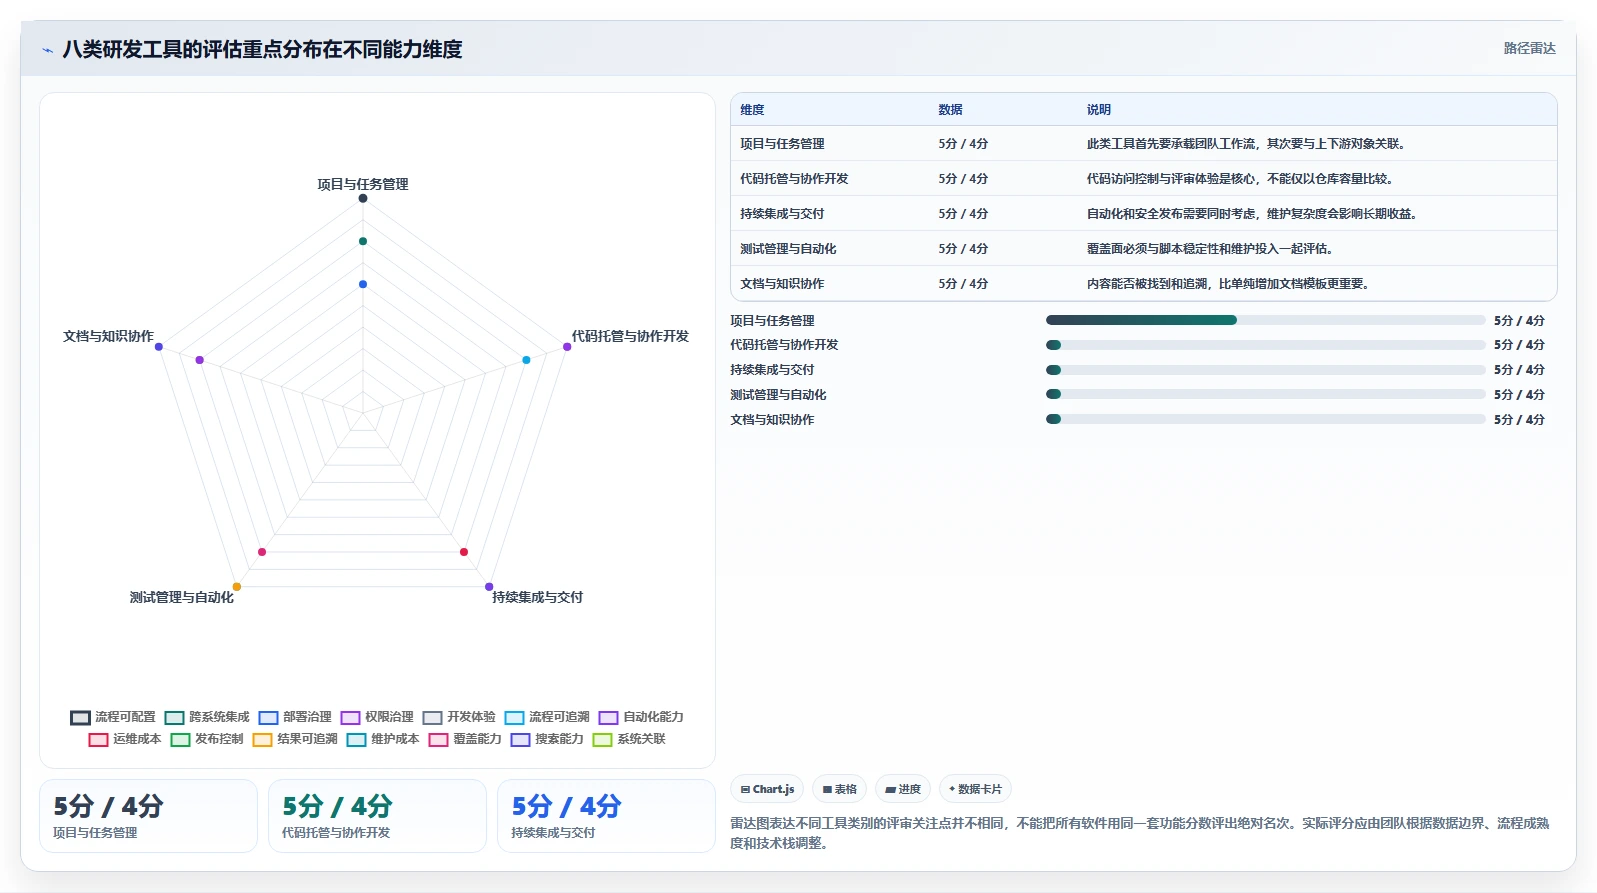Click the 代码托管与协作开发 progress bar
The width and height of the screenshot is (1597, 893).
(1265, 345)
